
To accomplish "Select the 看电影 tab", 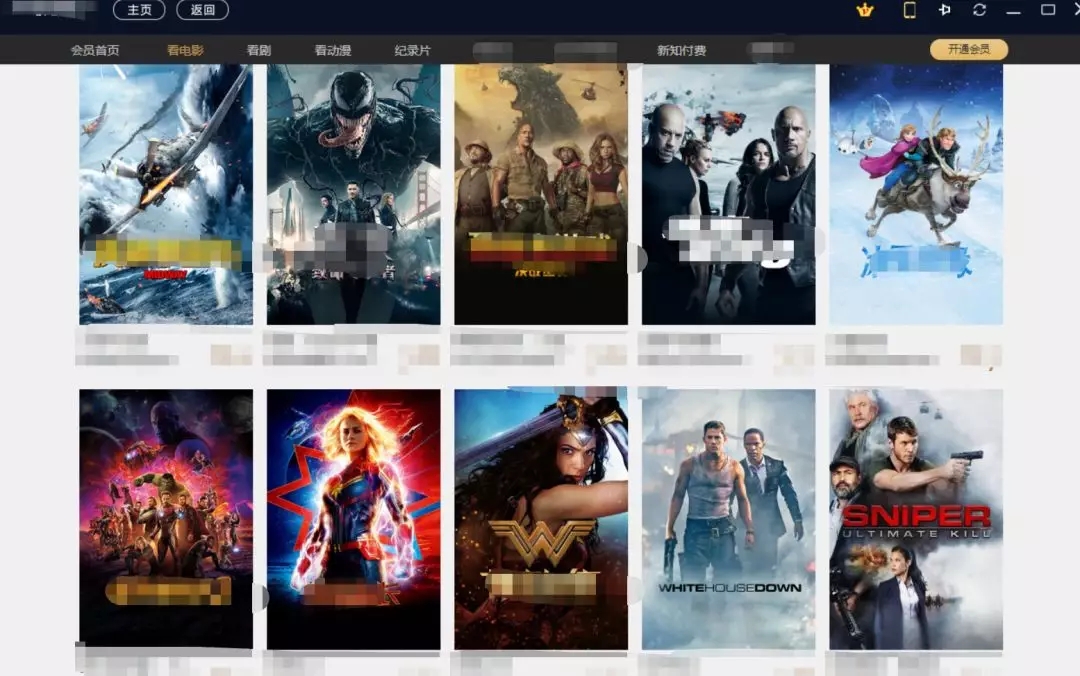I will tap(185, 50).
